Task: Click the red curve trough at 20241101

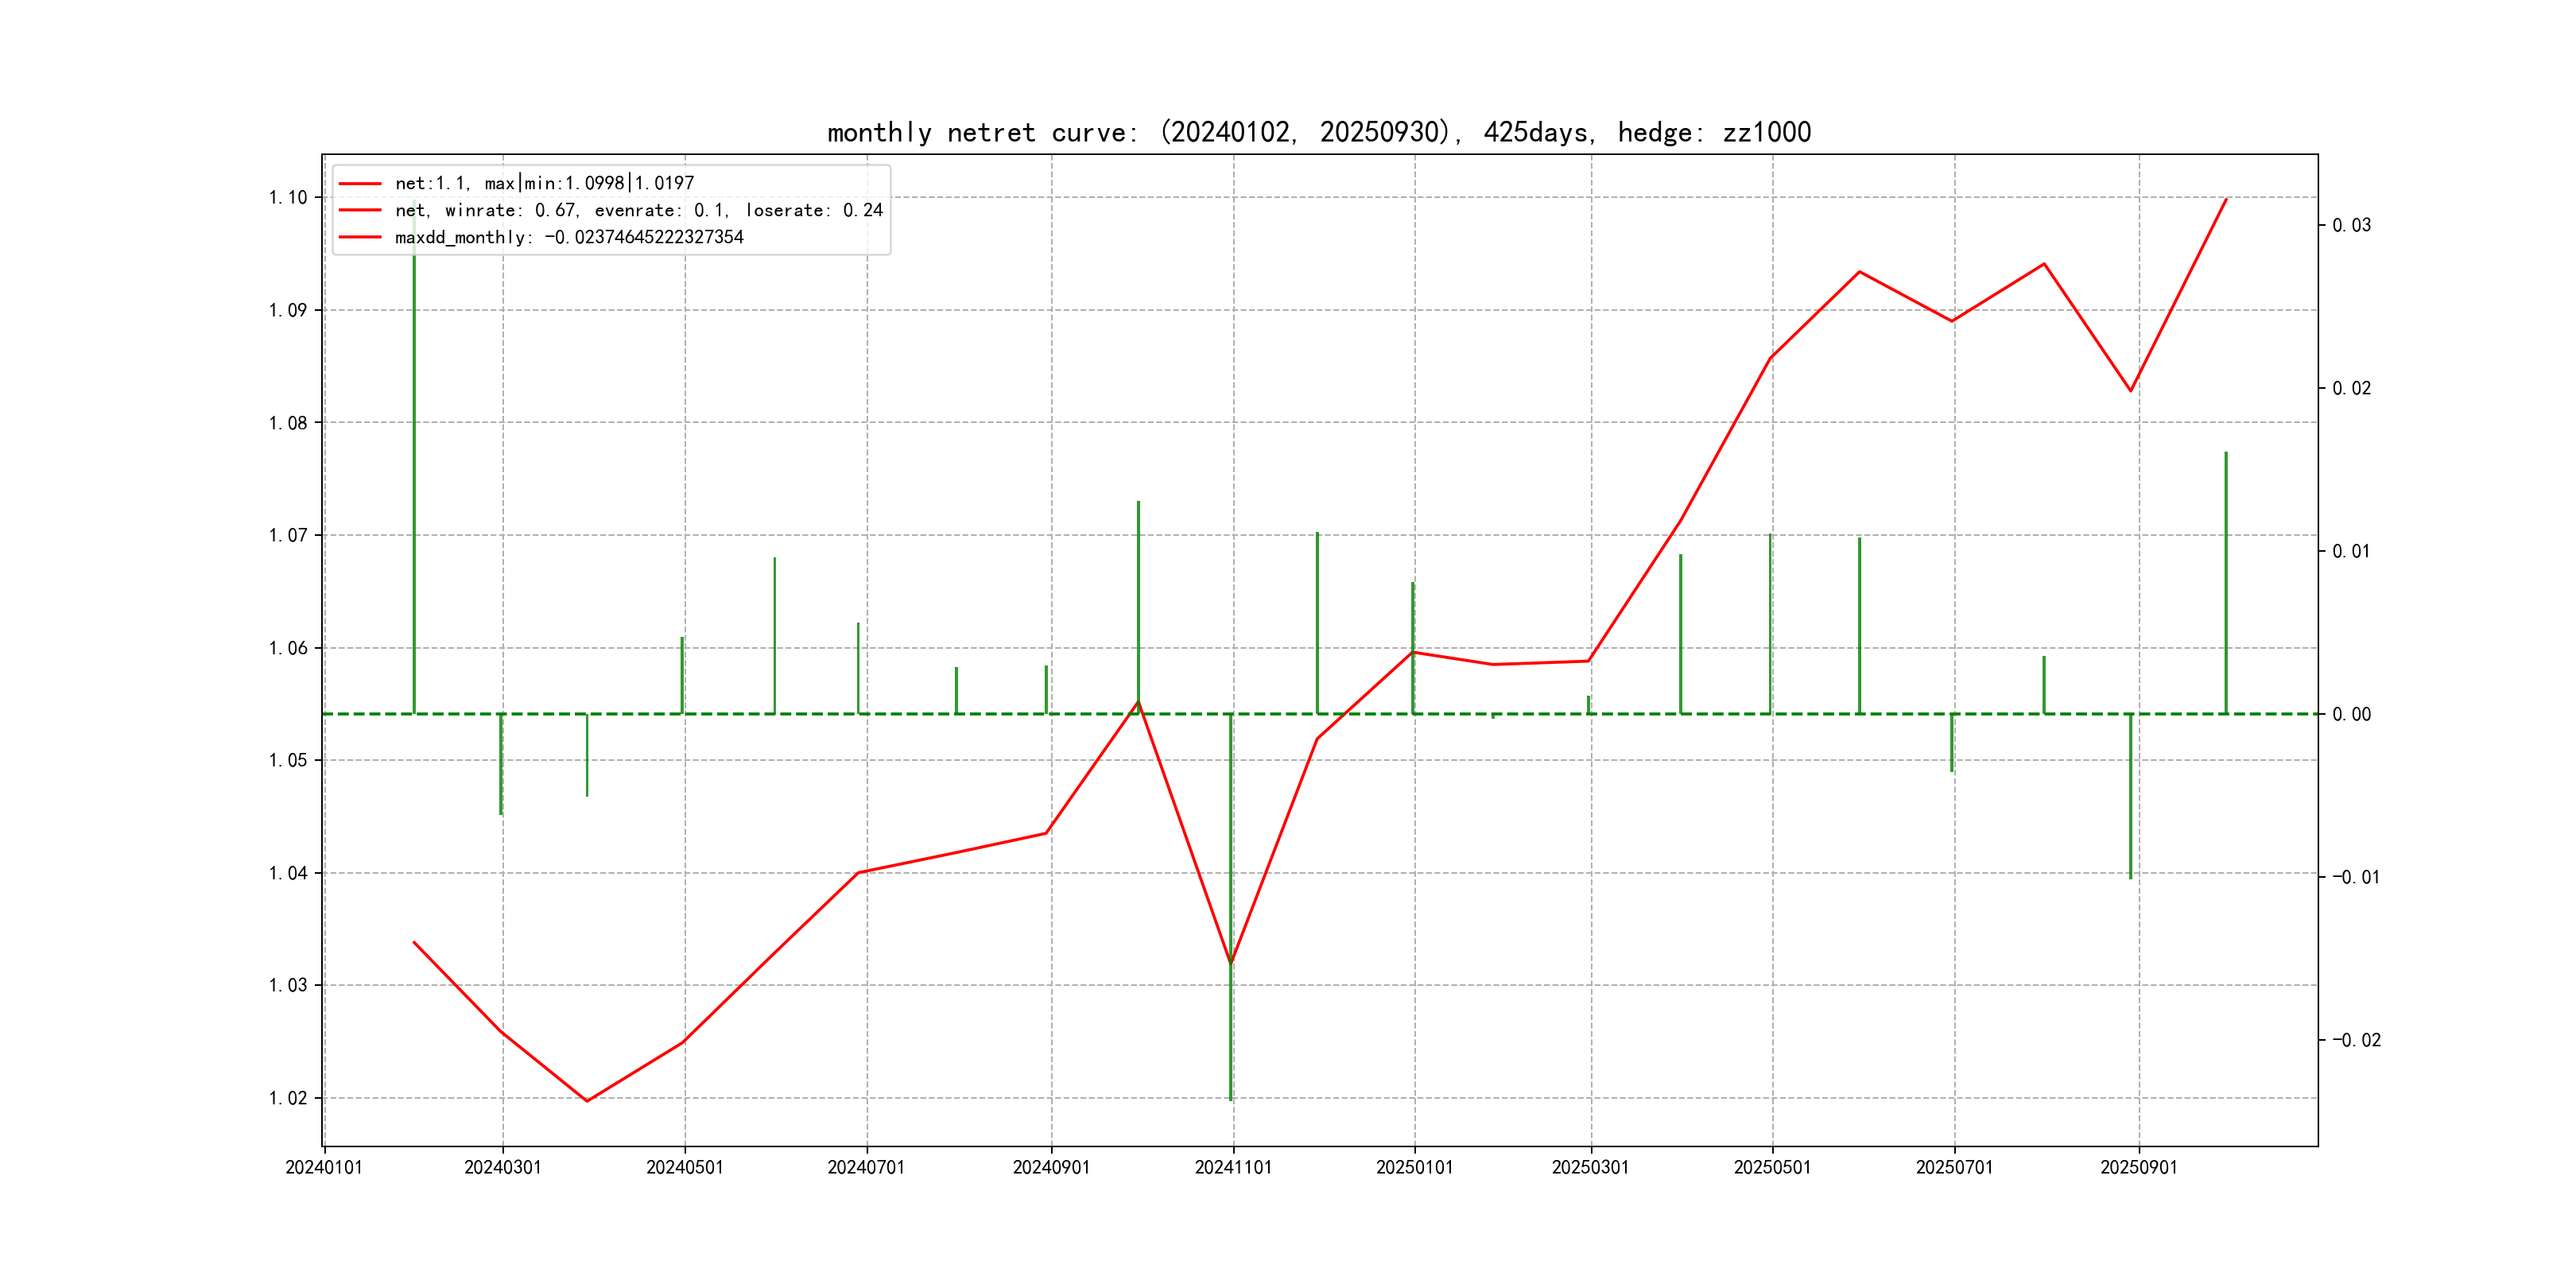Action: coord(1231,963)
